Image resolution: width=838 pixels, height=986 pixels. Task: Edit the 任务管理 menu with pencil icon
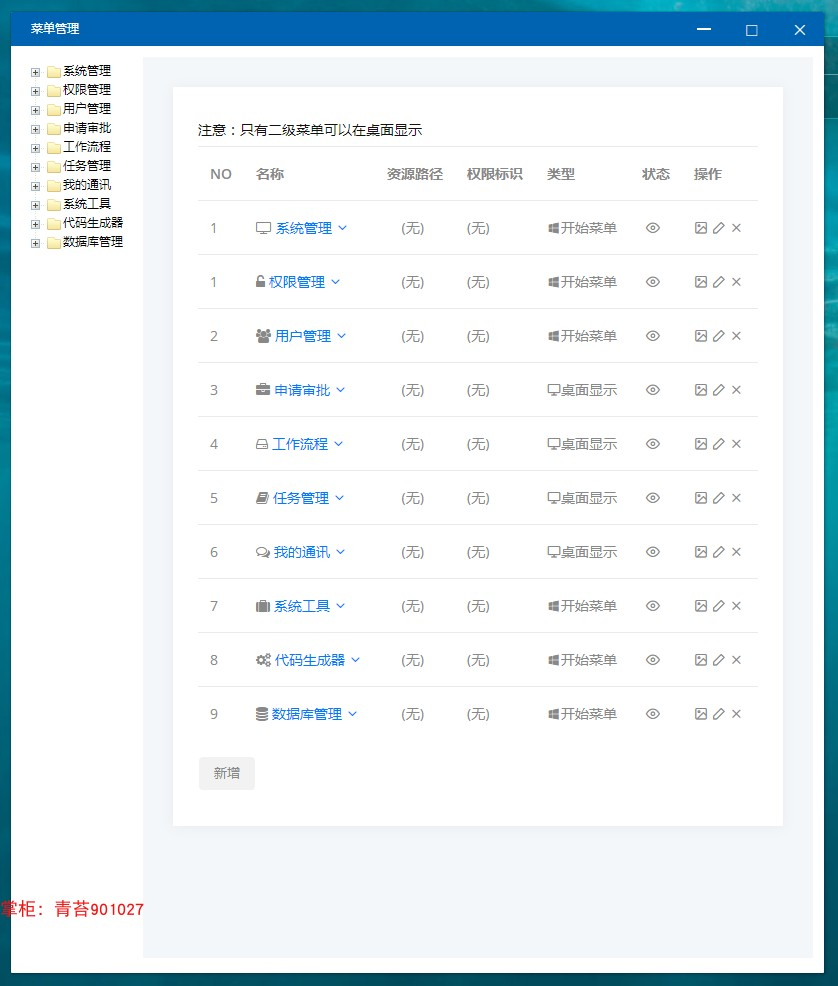coord(719,498)
